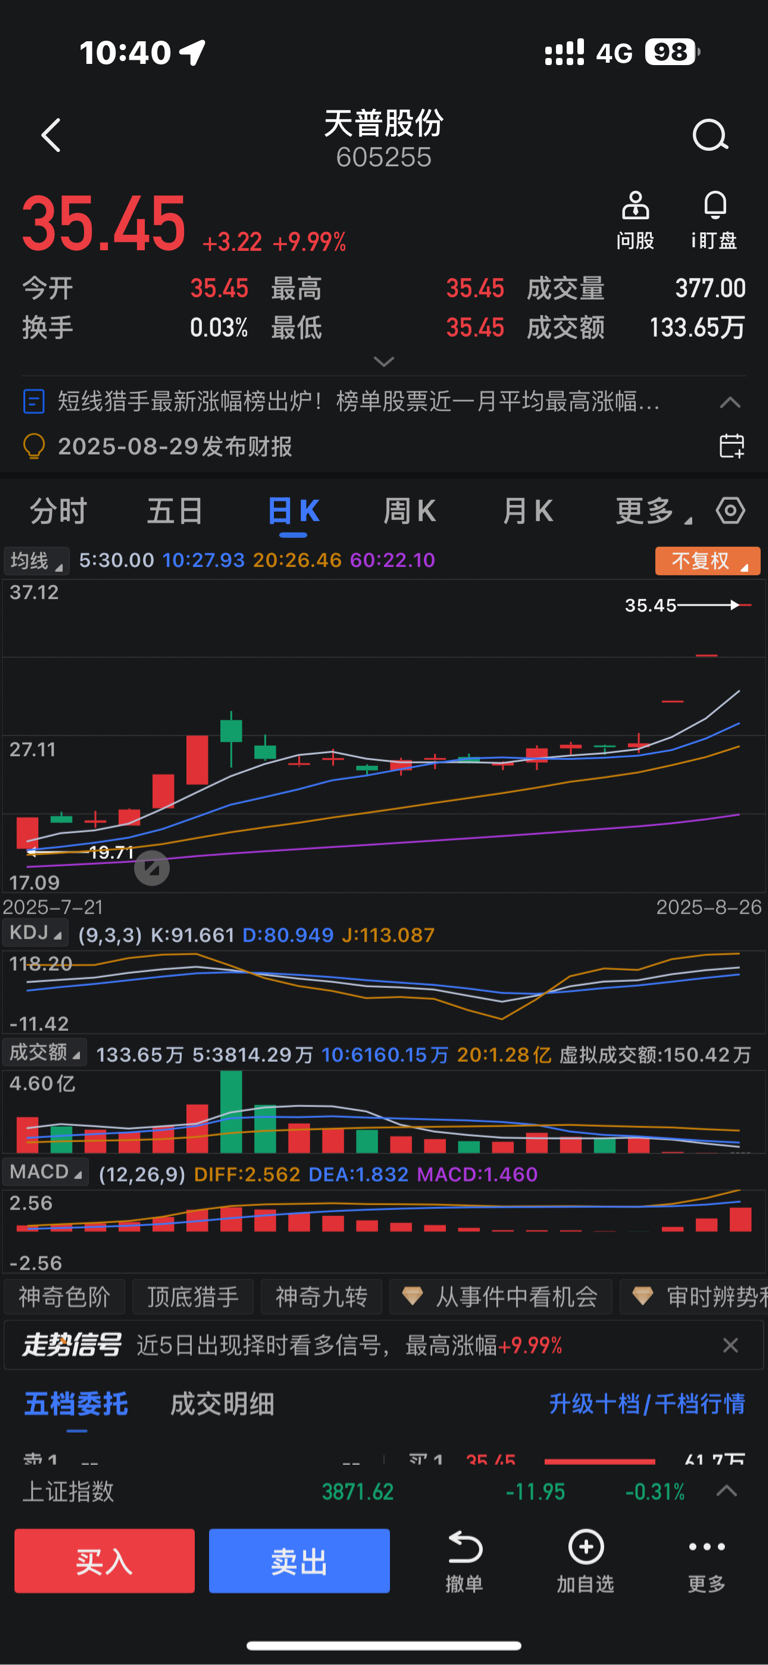
Task: Tap the 上证指数 3871.62 value
Action: tap(358, 1491)
